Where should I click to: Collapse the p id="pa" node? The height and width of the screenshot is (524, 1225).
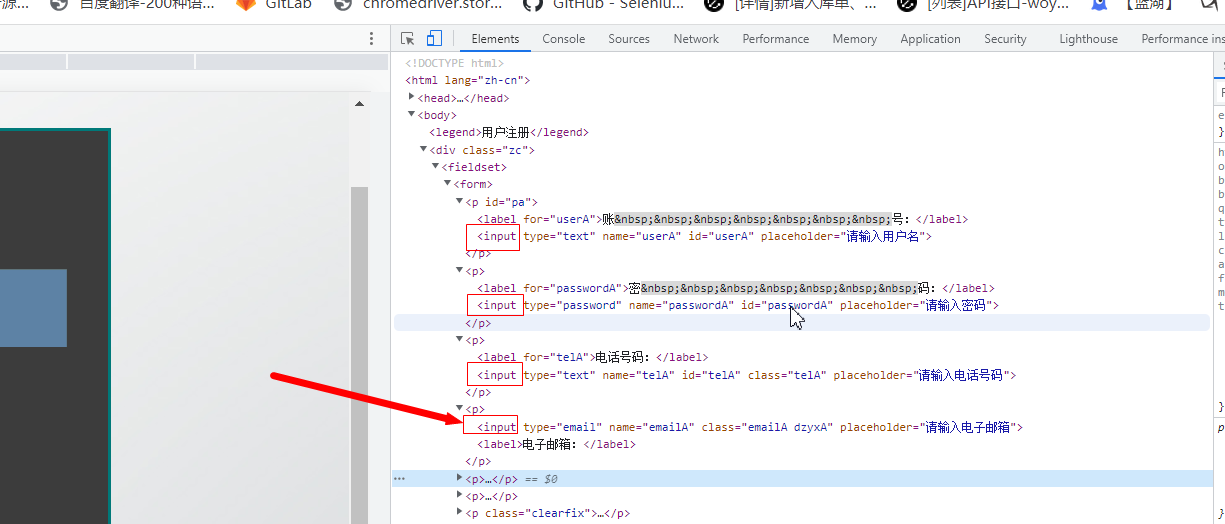coord(459,201)
